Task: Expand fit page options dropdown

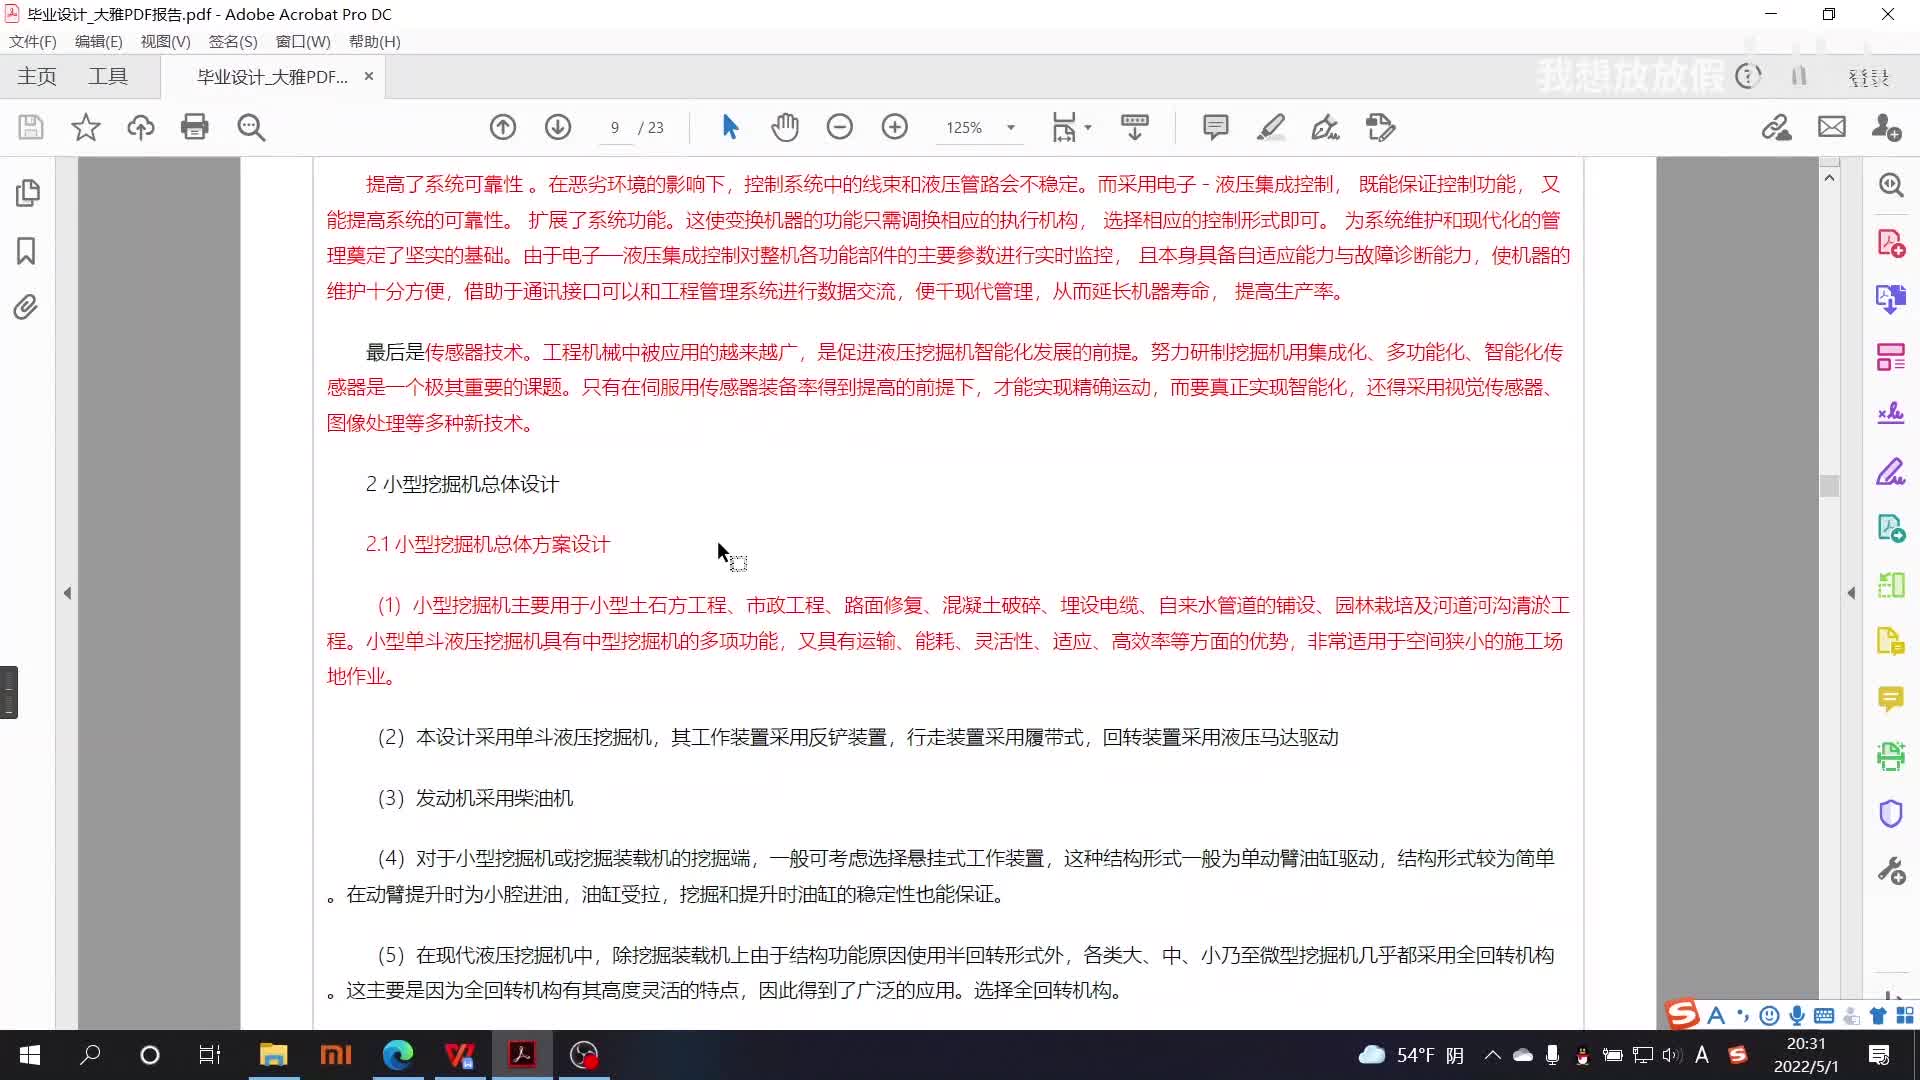Action: tap(1088, 127)
